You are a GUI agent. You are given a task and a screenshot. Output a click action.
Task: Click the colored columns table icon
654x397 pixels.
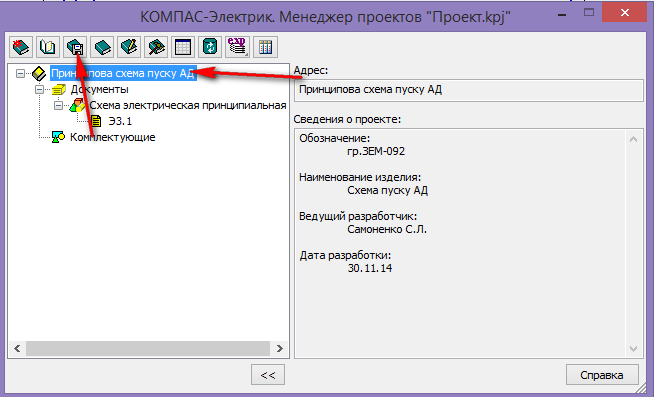pyautogui.click(x=265, y=47)
